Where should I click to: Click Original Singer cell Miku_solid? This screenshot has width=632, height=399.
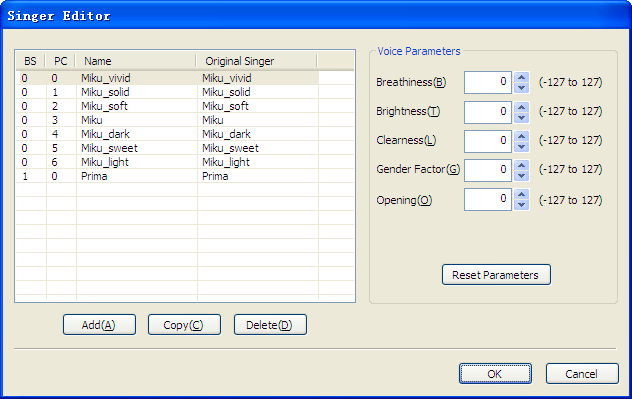click(x=226, y=92)
